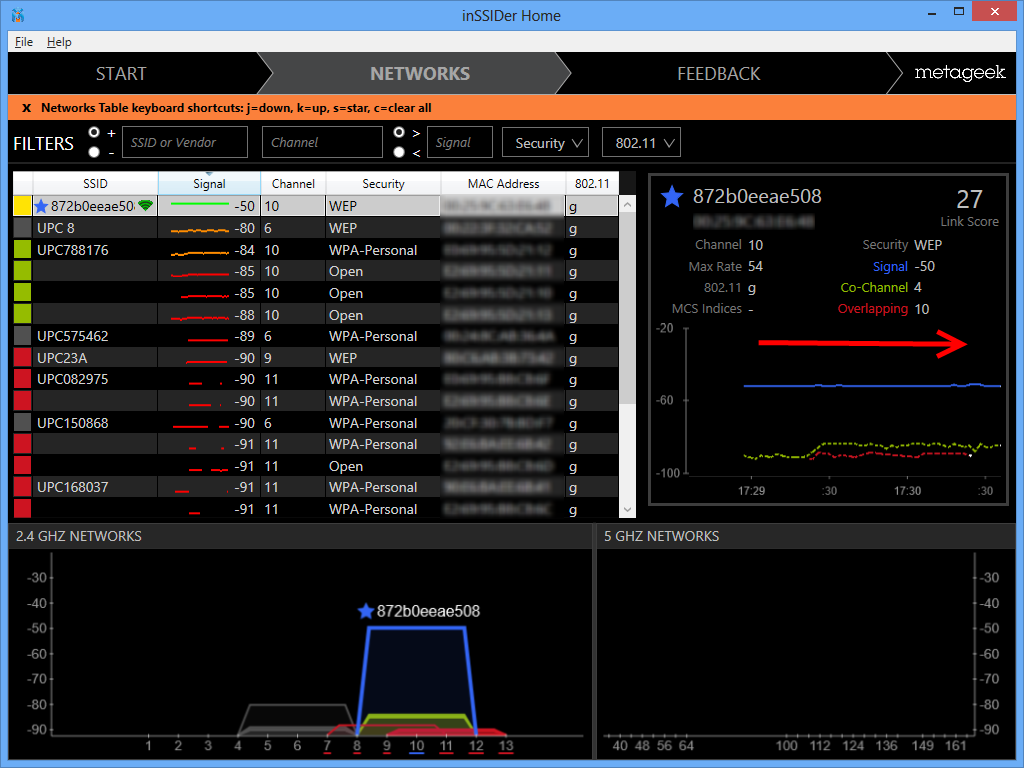1024x768 pixels.
Task: Click the blue Signal label in details
Action: click(x=890, y=266)
